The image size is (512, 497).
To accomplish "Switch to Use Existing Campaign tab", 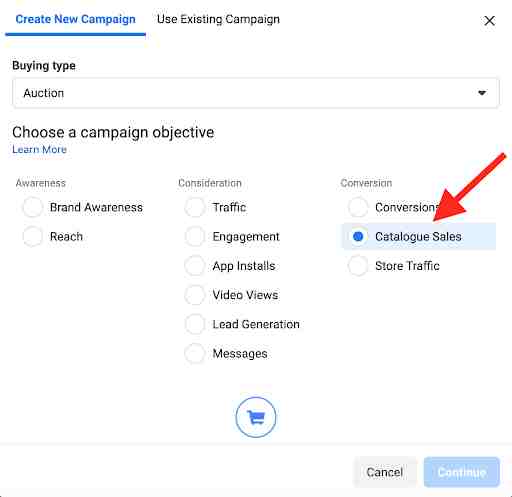I will 218,19.
